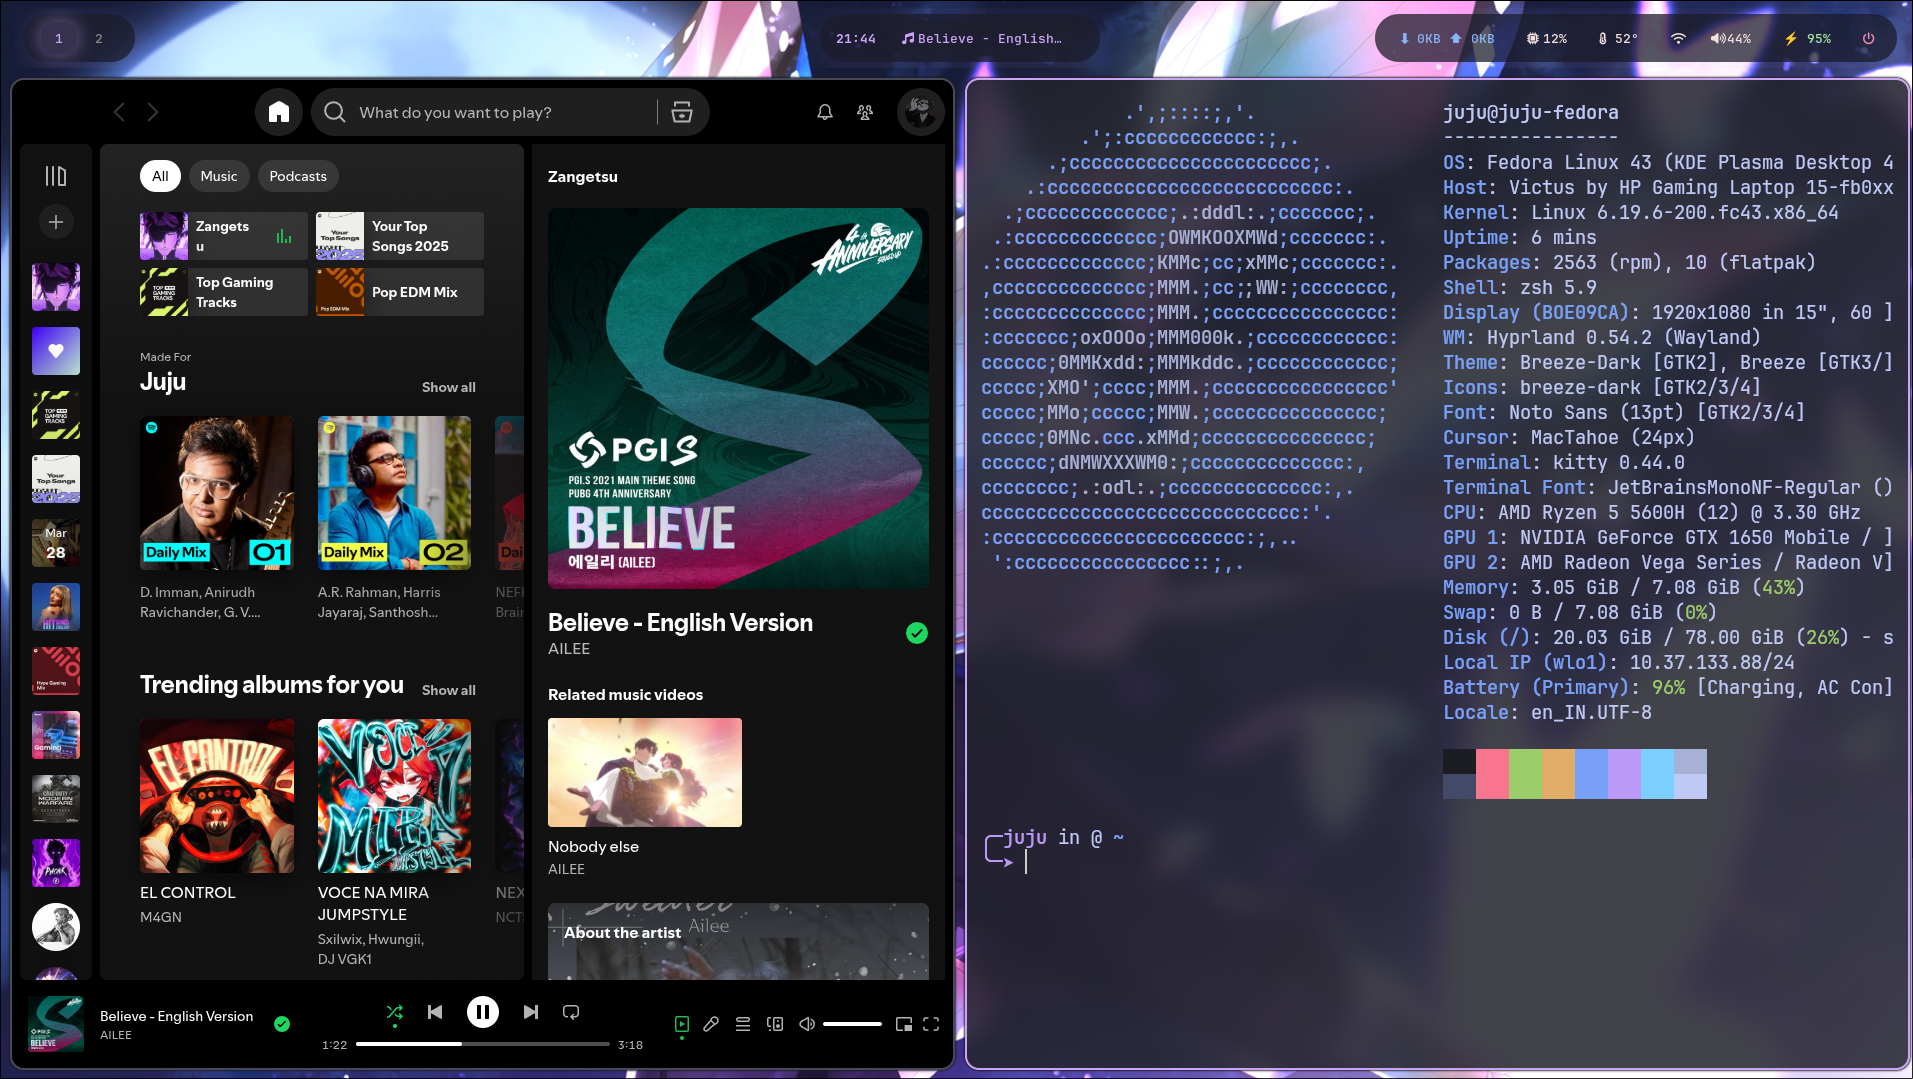Open the Browse icon in search bar
This screenshot has height=1079, width=1913.
tap(682, 112)
